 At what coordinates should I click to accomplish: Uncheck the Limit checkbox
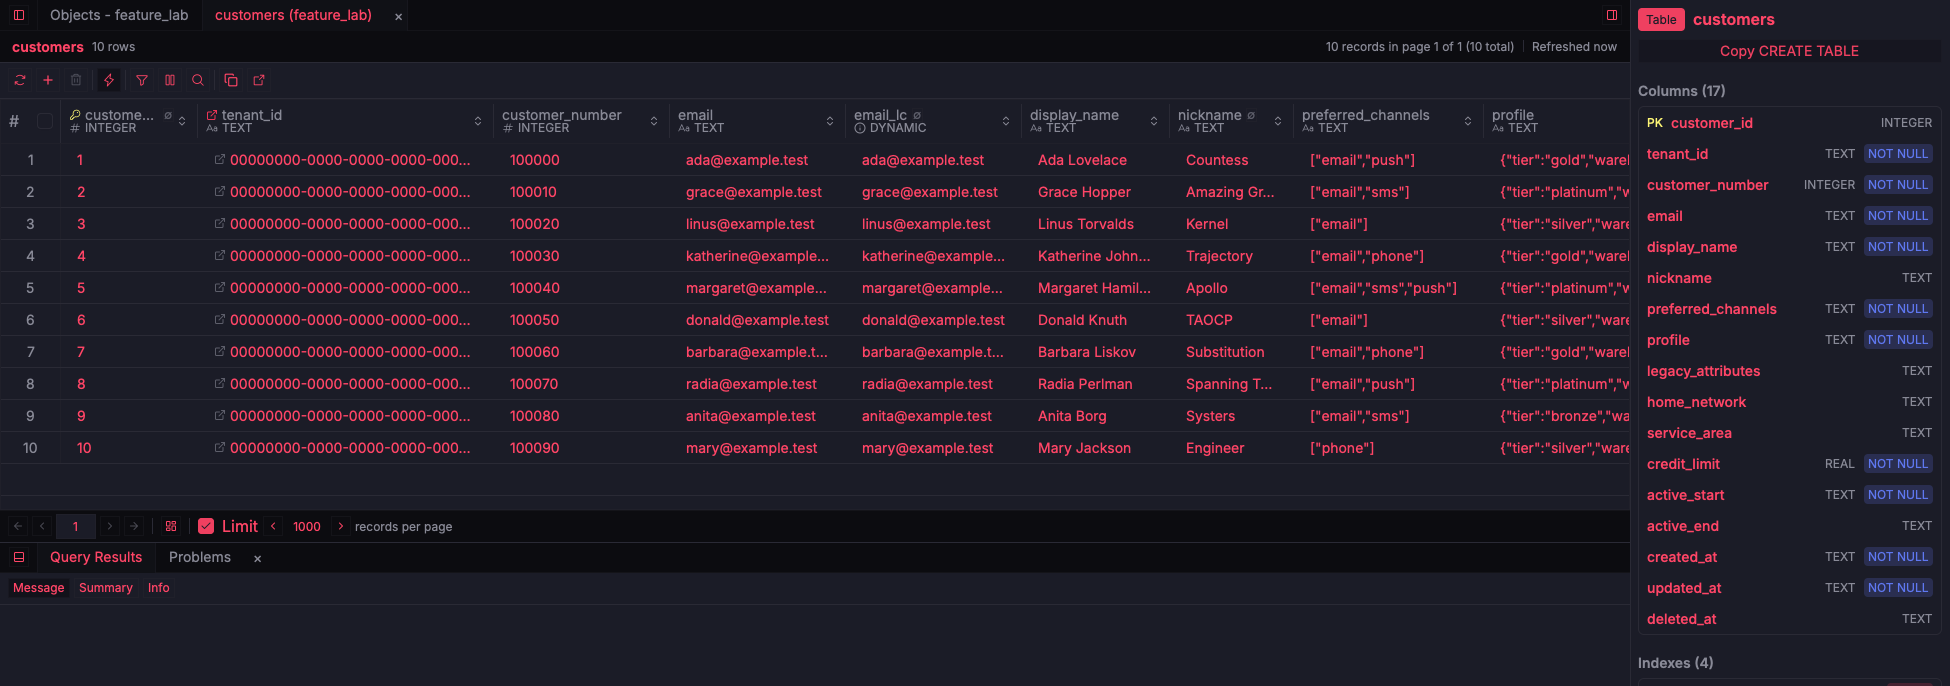(x=206, y=526)
